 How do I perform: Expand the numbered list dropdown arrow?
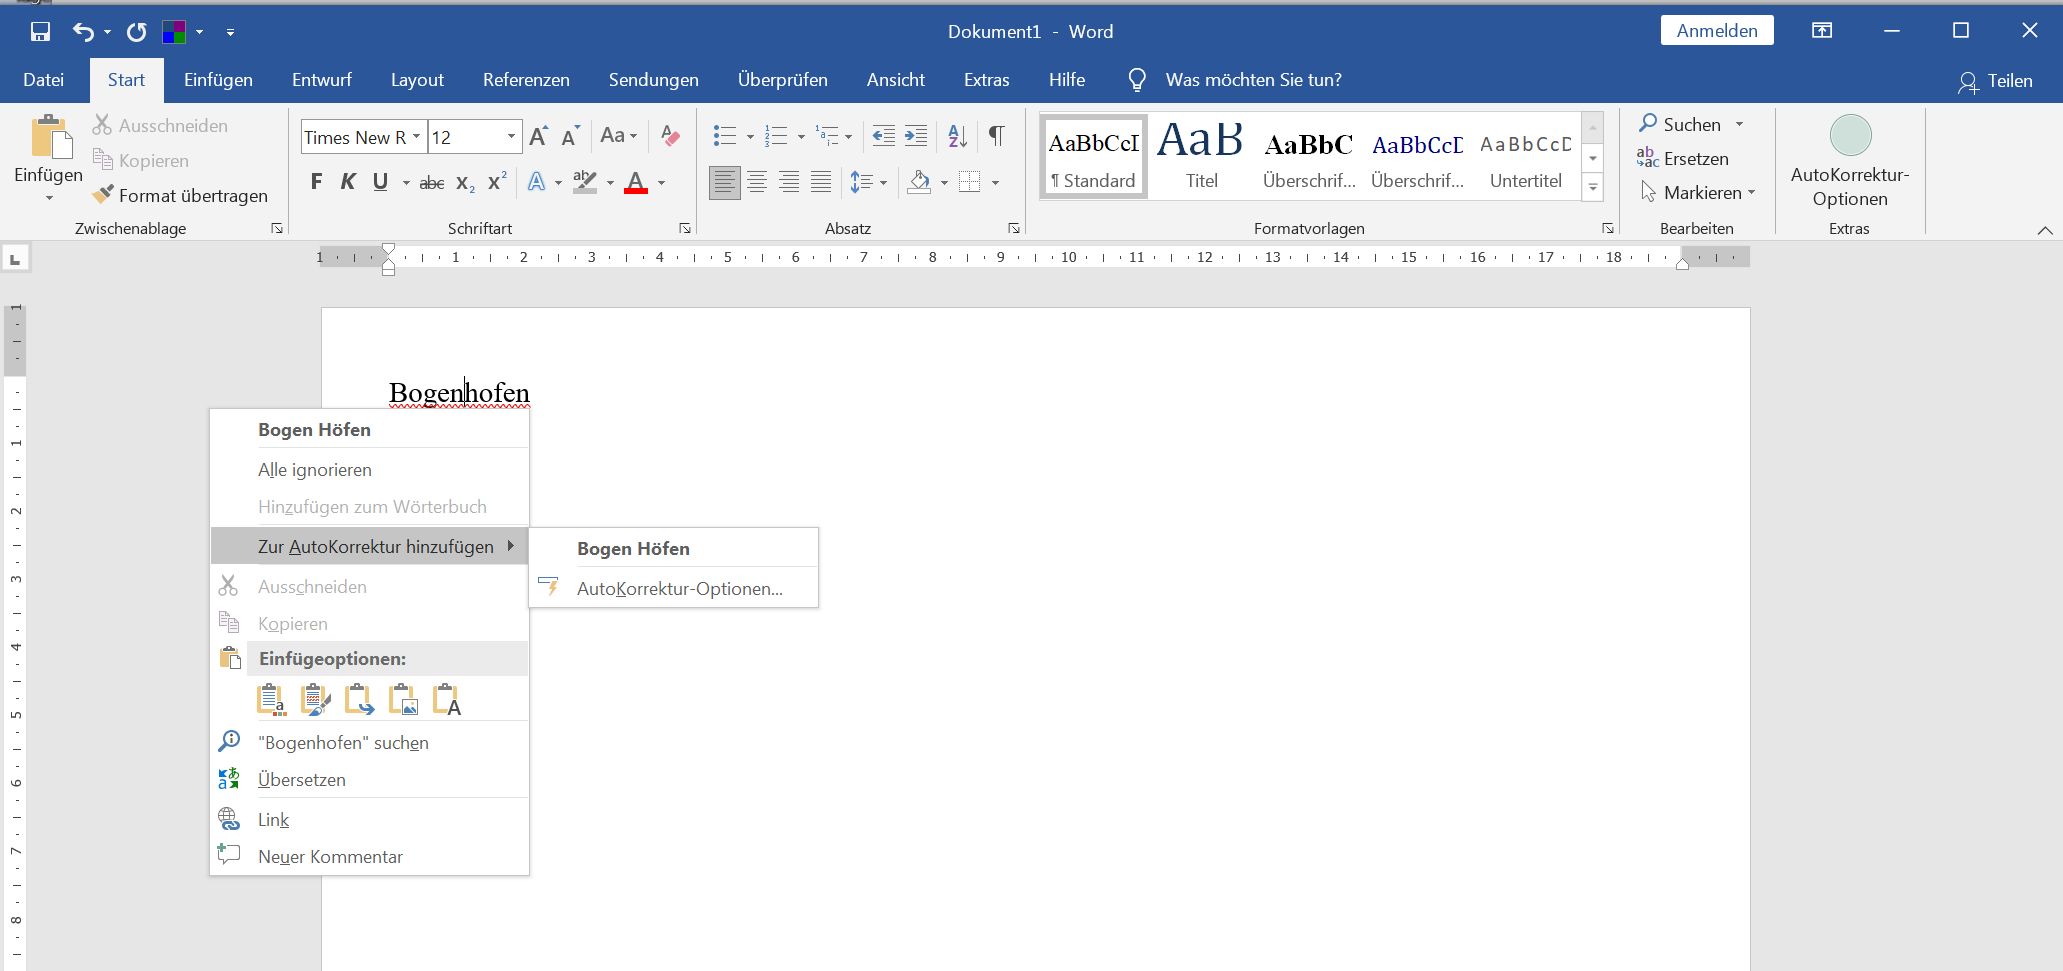coord(801,137)
